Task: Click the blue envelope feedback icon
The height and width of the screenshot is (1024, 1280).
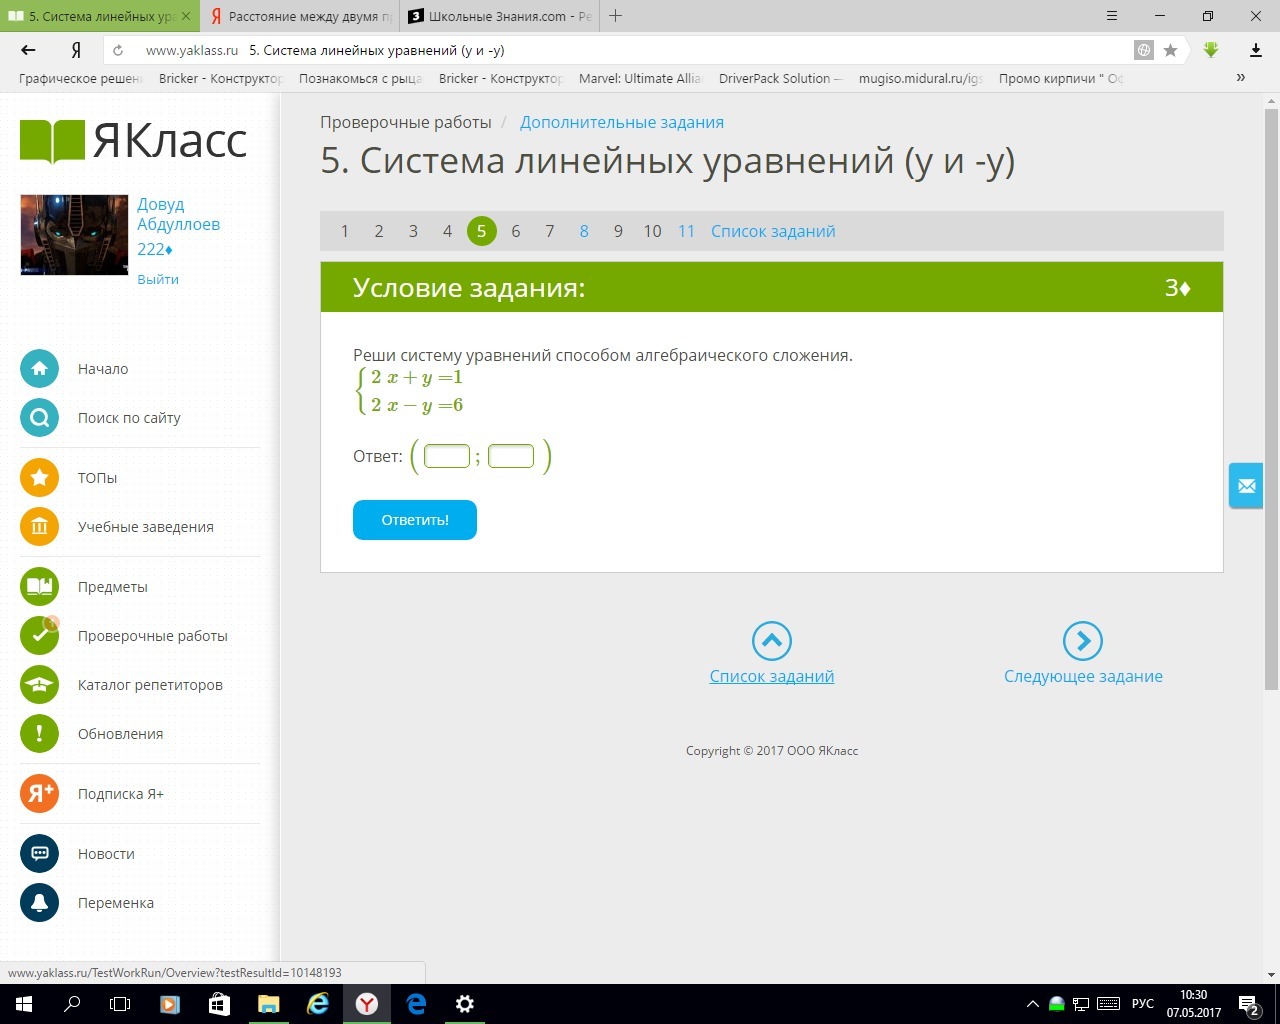Action: [1246, 486]
